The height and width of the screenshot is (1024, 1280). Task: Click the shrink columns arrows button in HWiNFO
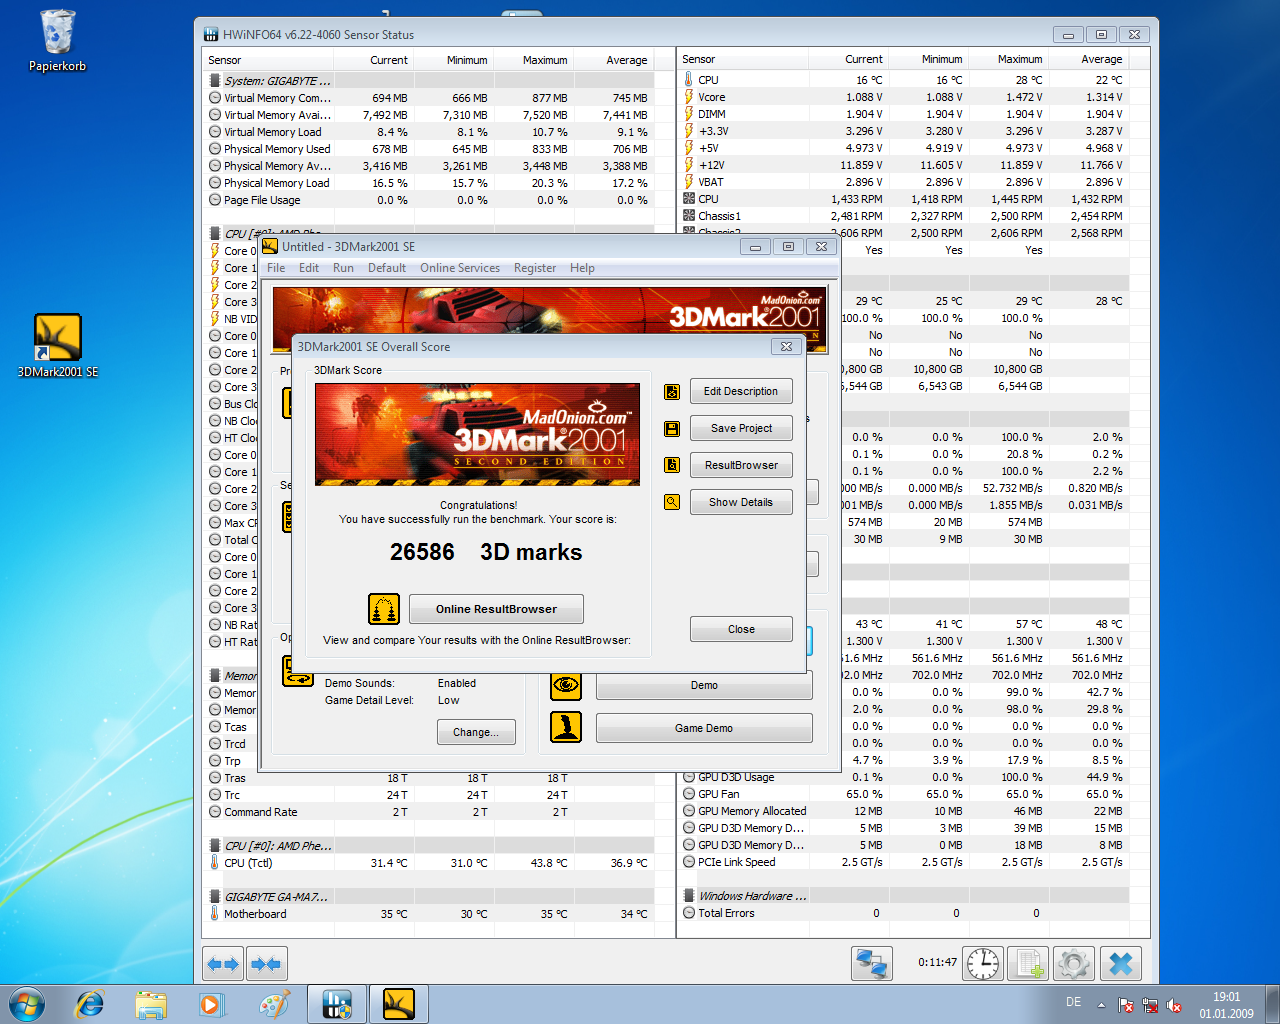pos(266,964)
